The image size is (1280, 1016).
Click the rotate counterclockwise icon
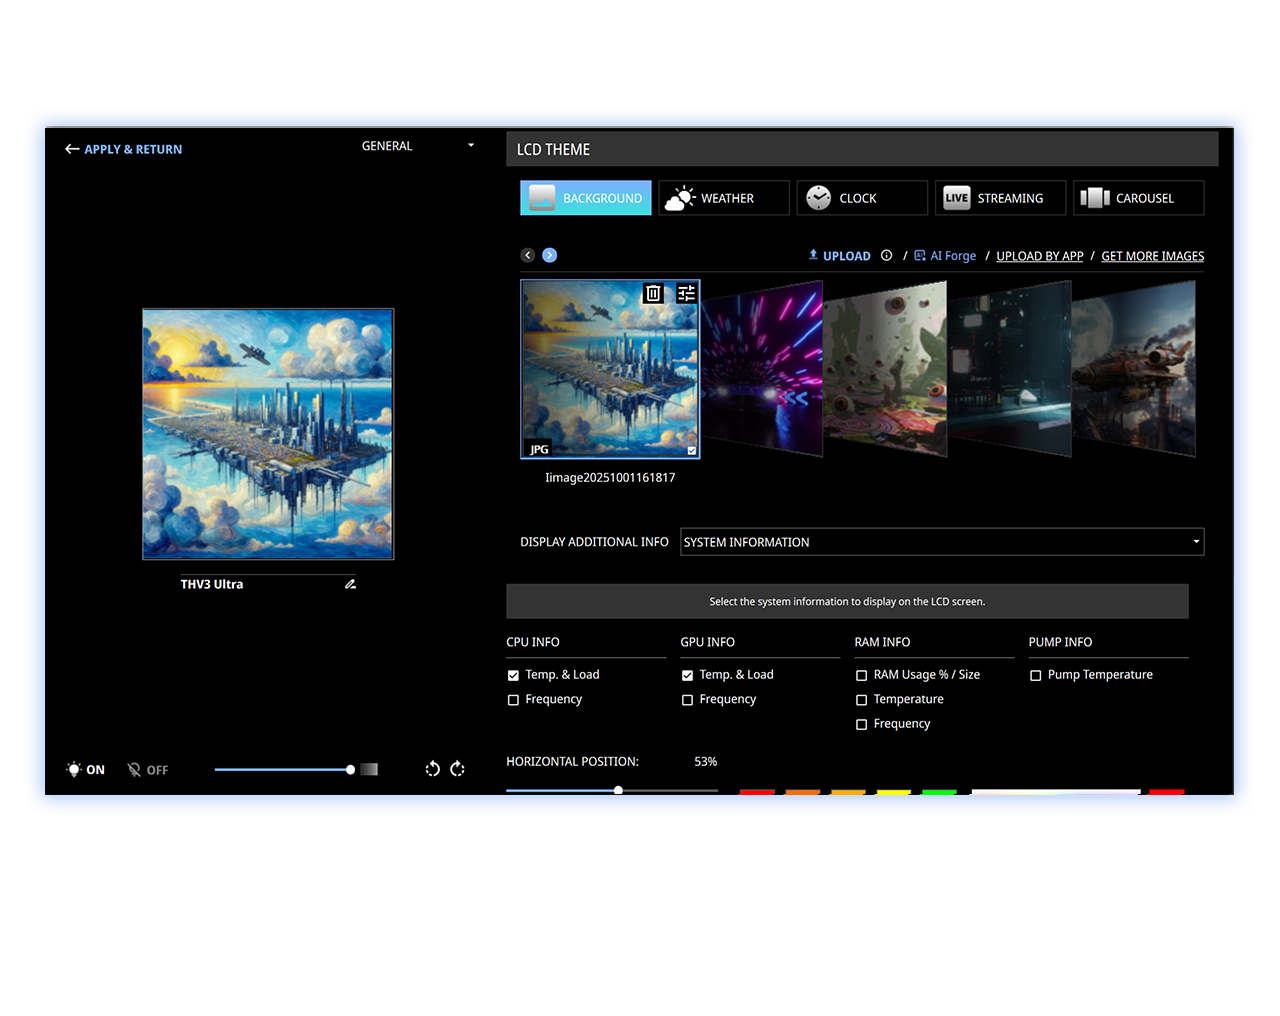[432, 769]
